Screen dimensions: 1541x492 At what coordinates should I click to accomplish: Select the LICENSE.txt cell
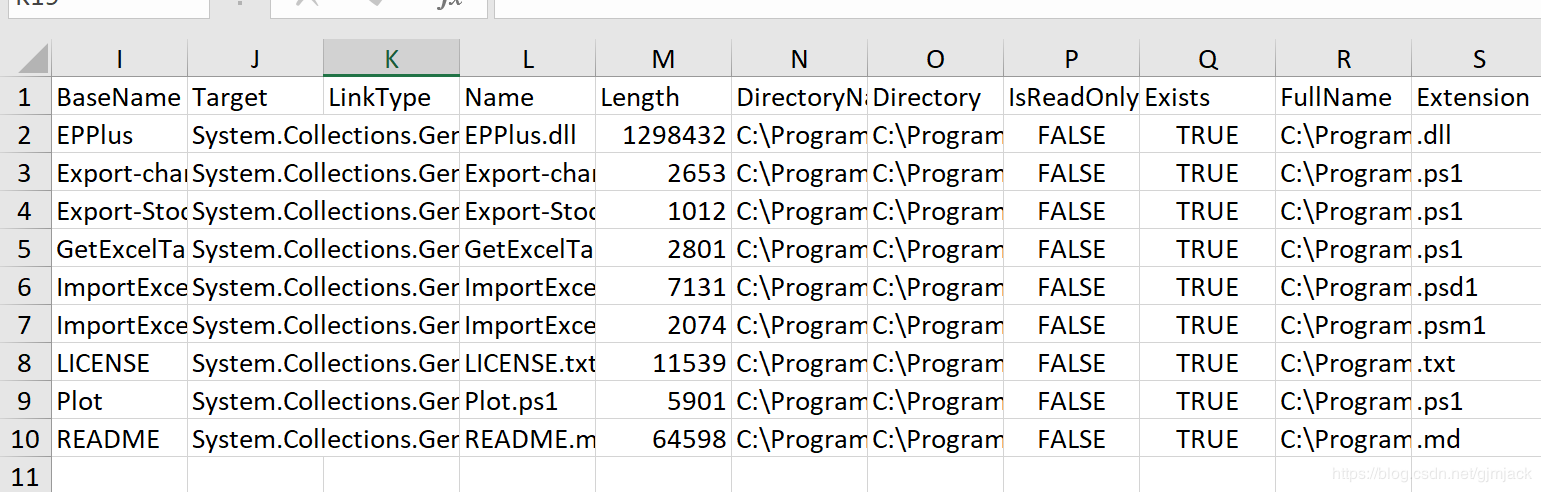(x=528, y=363)
